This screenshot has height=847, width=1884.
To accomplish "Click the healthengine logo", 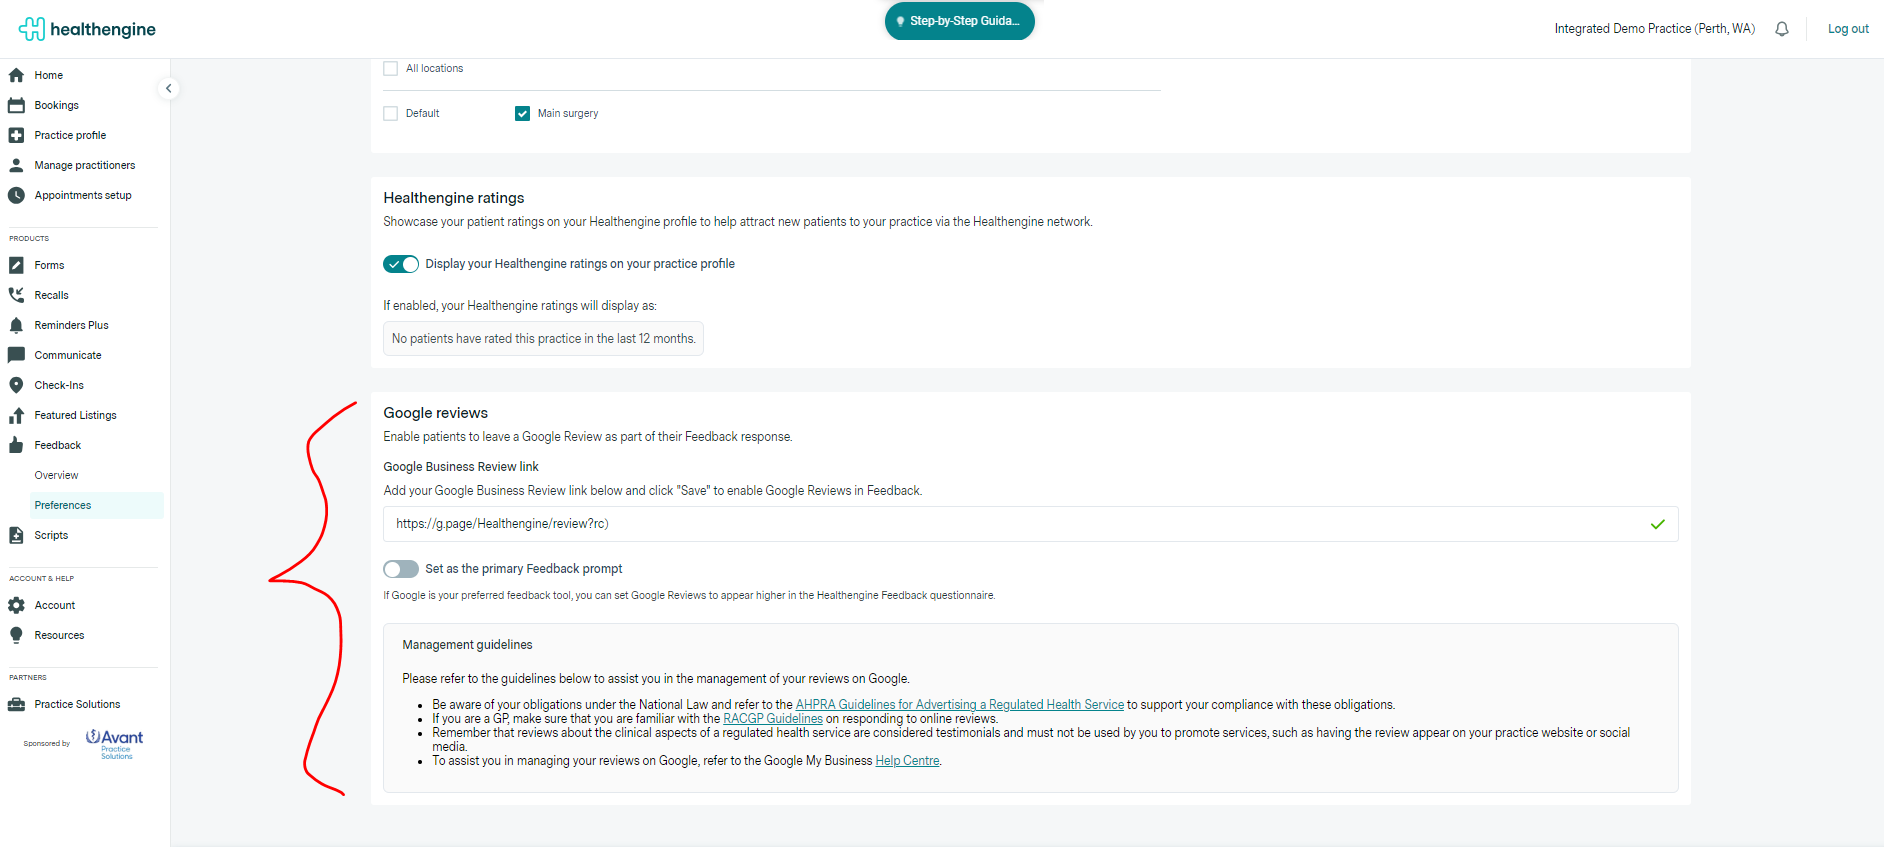I will pos(87,29).
